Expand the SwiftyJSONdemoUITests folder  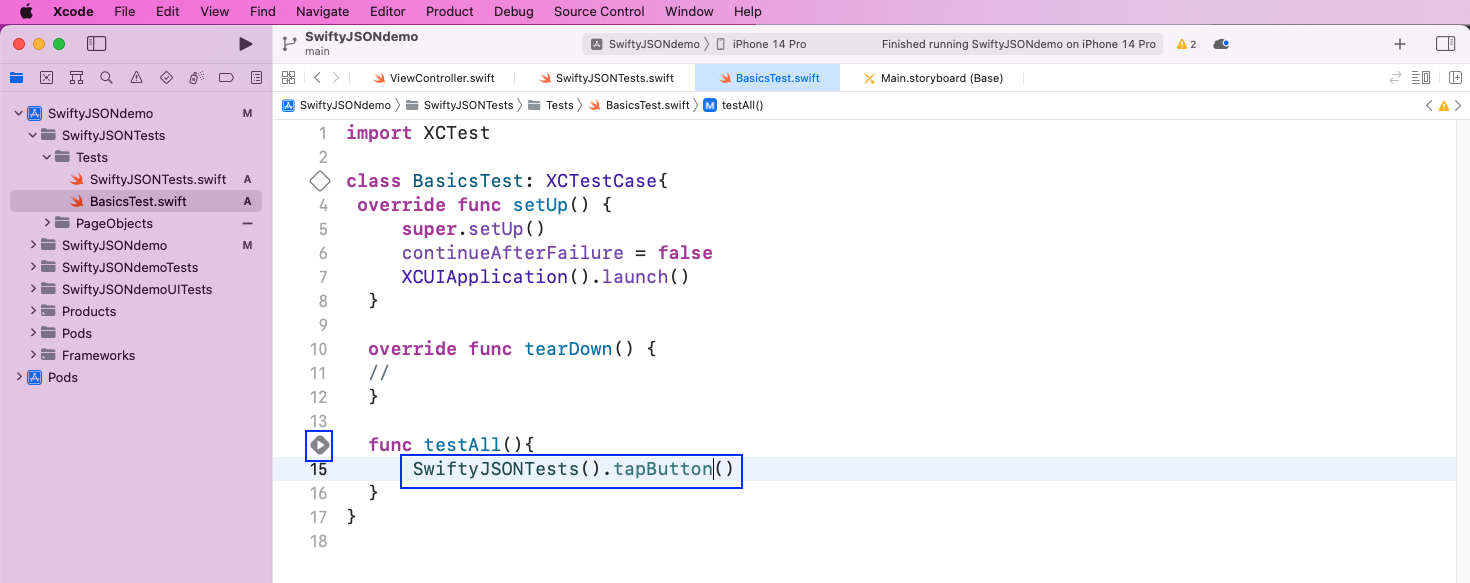click(33, 289)
